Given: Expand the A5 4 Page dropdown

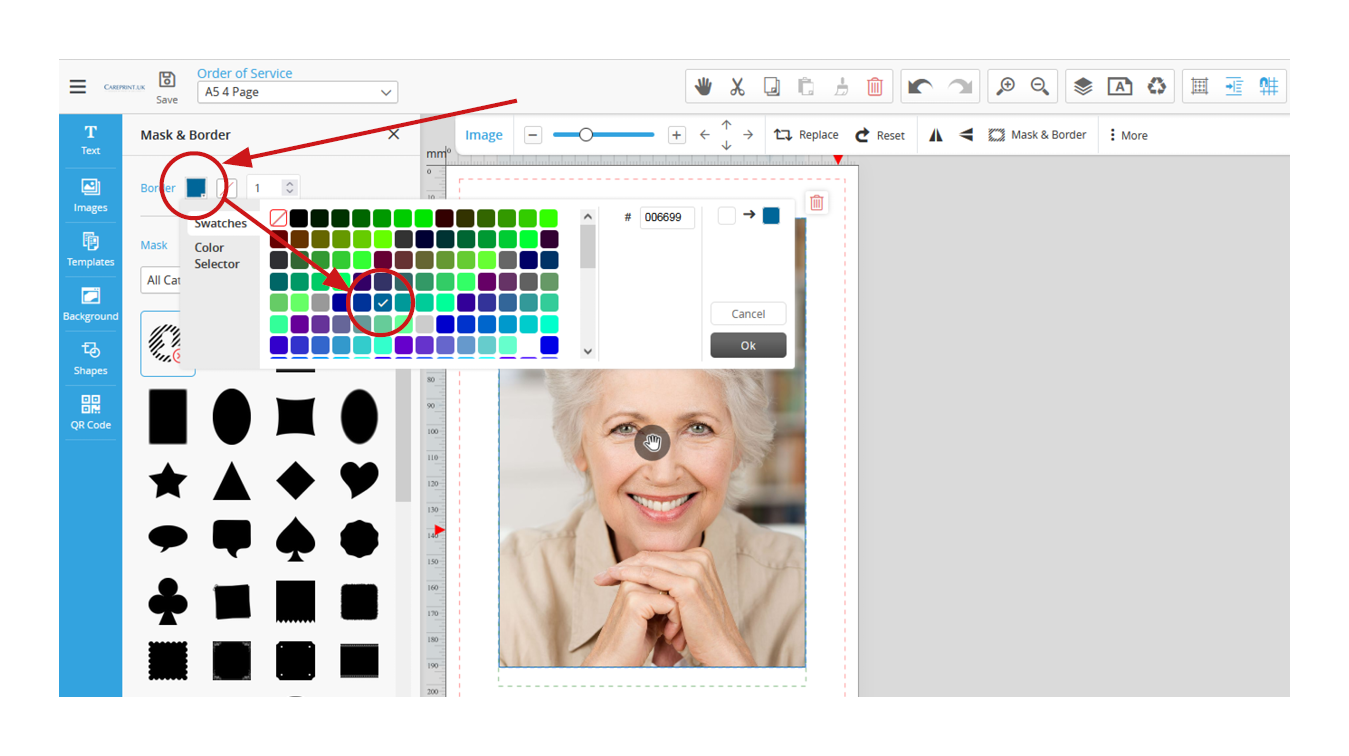Looking at the screenshot, I should 297,93.
